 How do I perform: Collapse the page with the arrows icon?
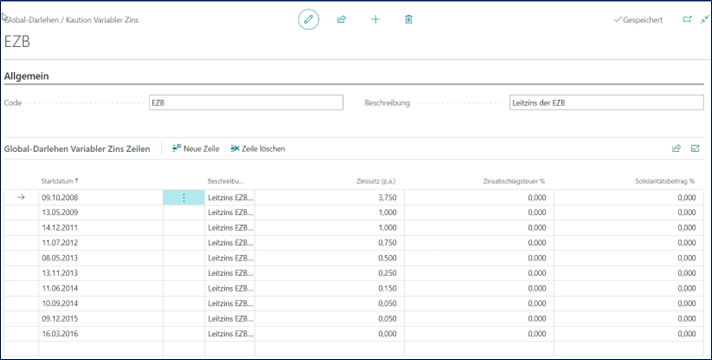pos(704,20)
